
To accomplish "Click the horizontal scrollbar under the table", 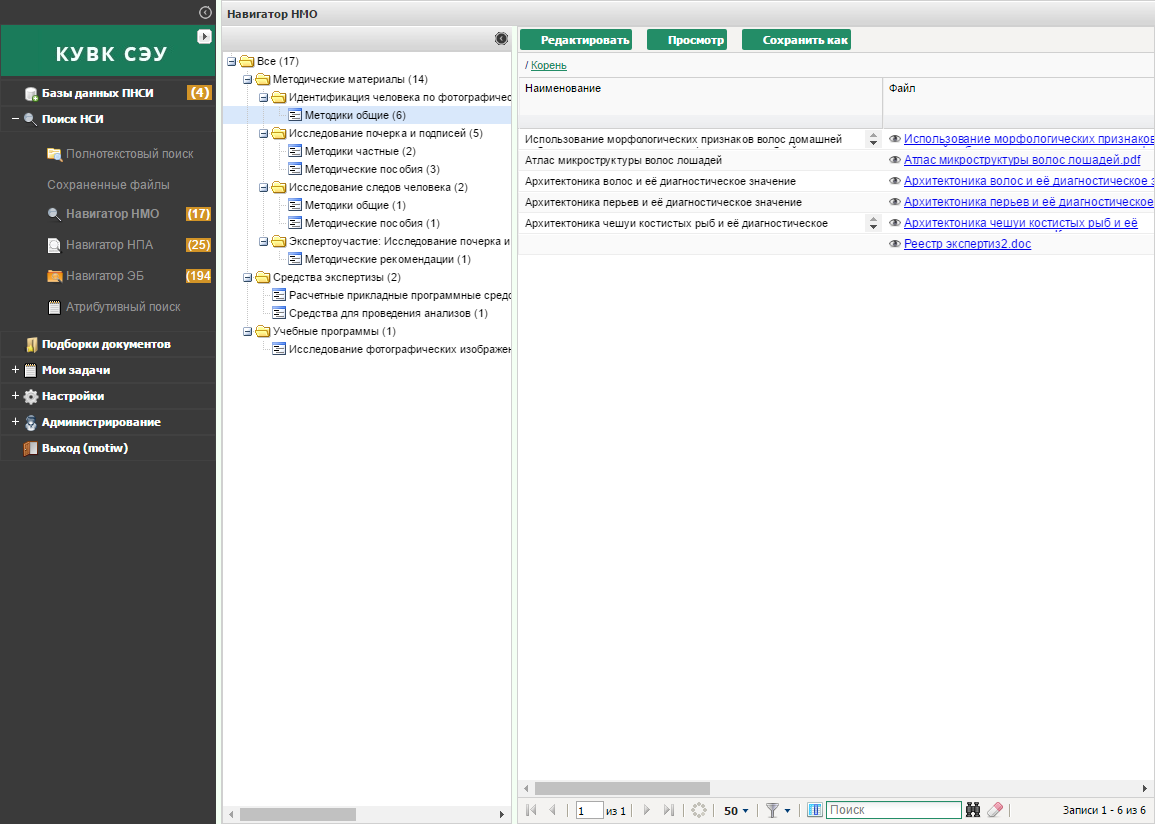I will [622, 788].
